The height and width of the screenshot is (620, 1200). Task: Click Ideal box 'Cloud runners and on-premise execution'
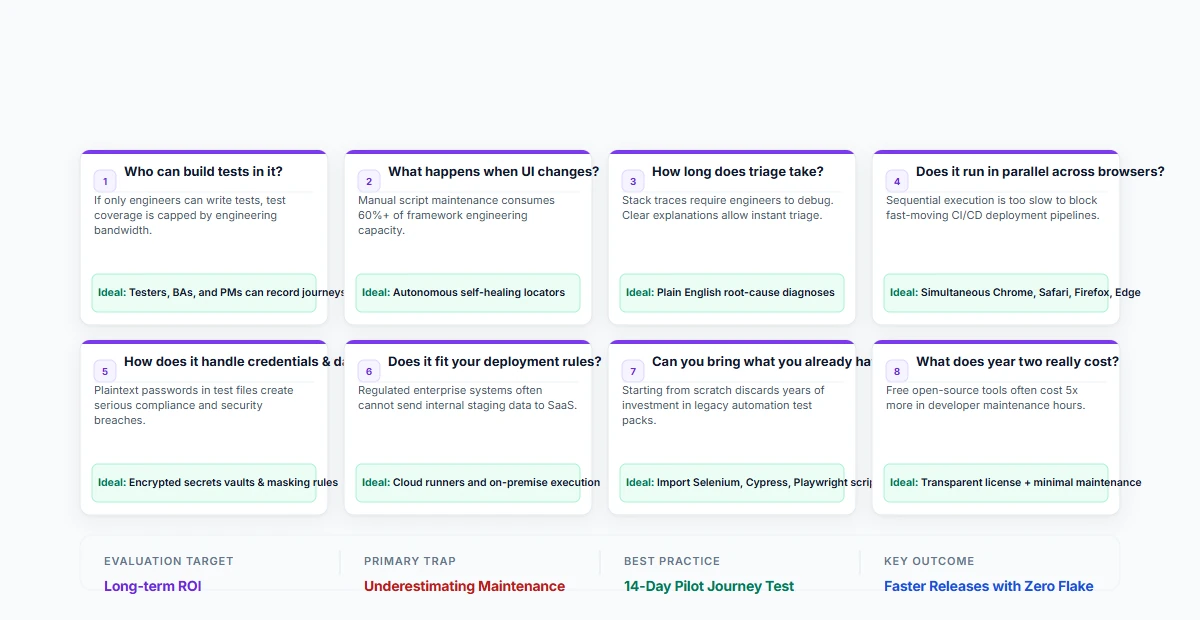(468, 483)
